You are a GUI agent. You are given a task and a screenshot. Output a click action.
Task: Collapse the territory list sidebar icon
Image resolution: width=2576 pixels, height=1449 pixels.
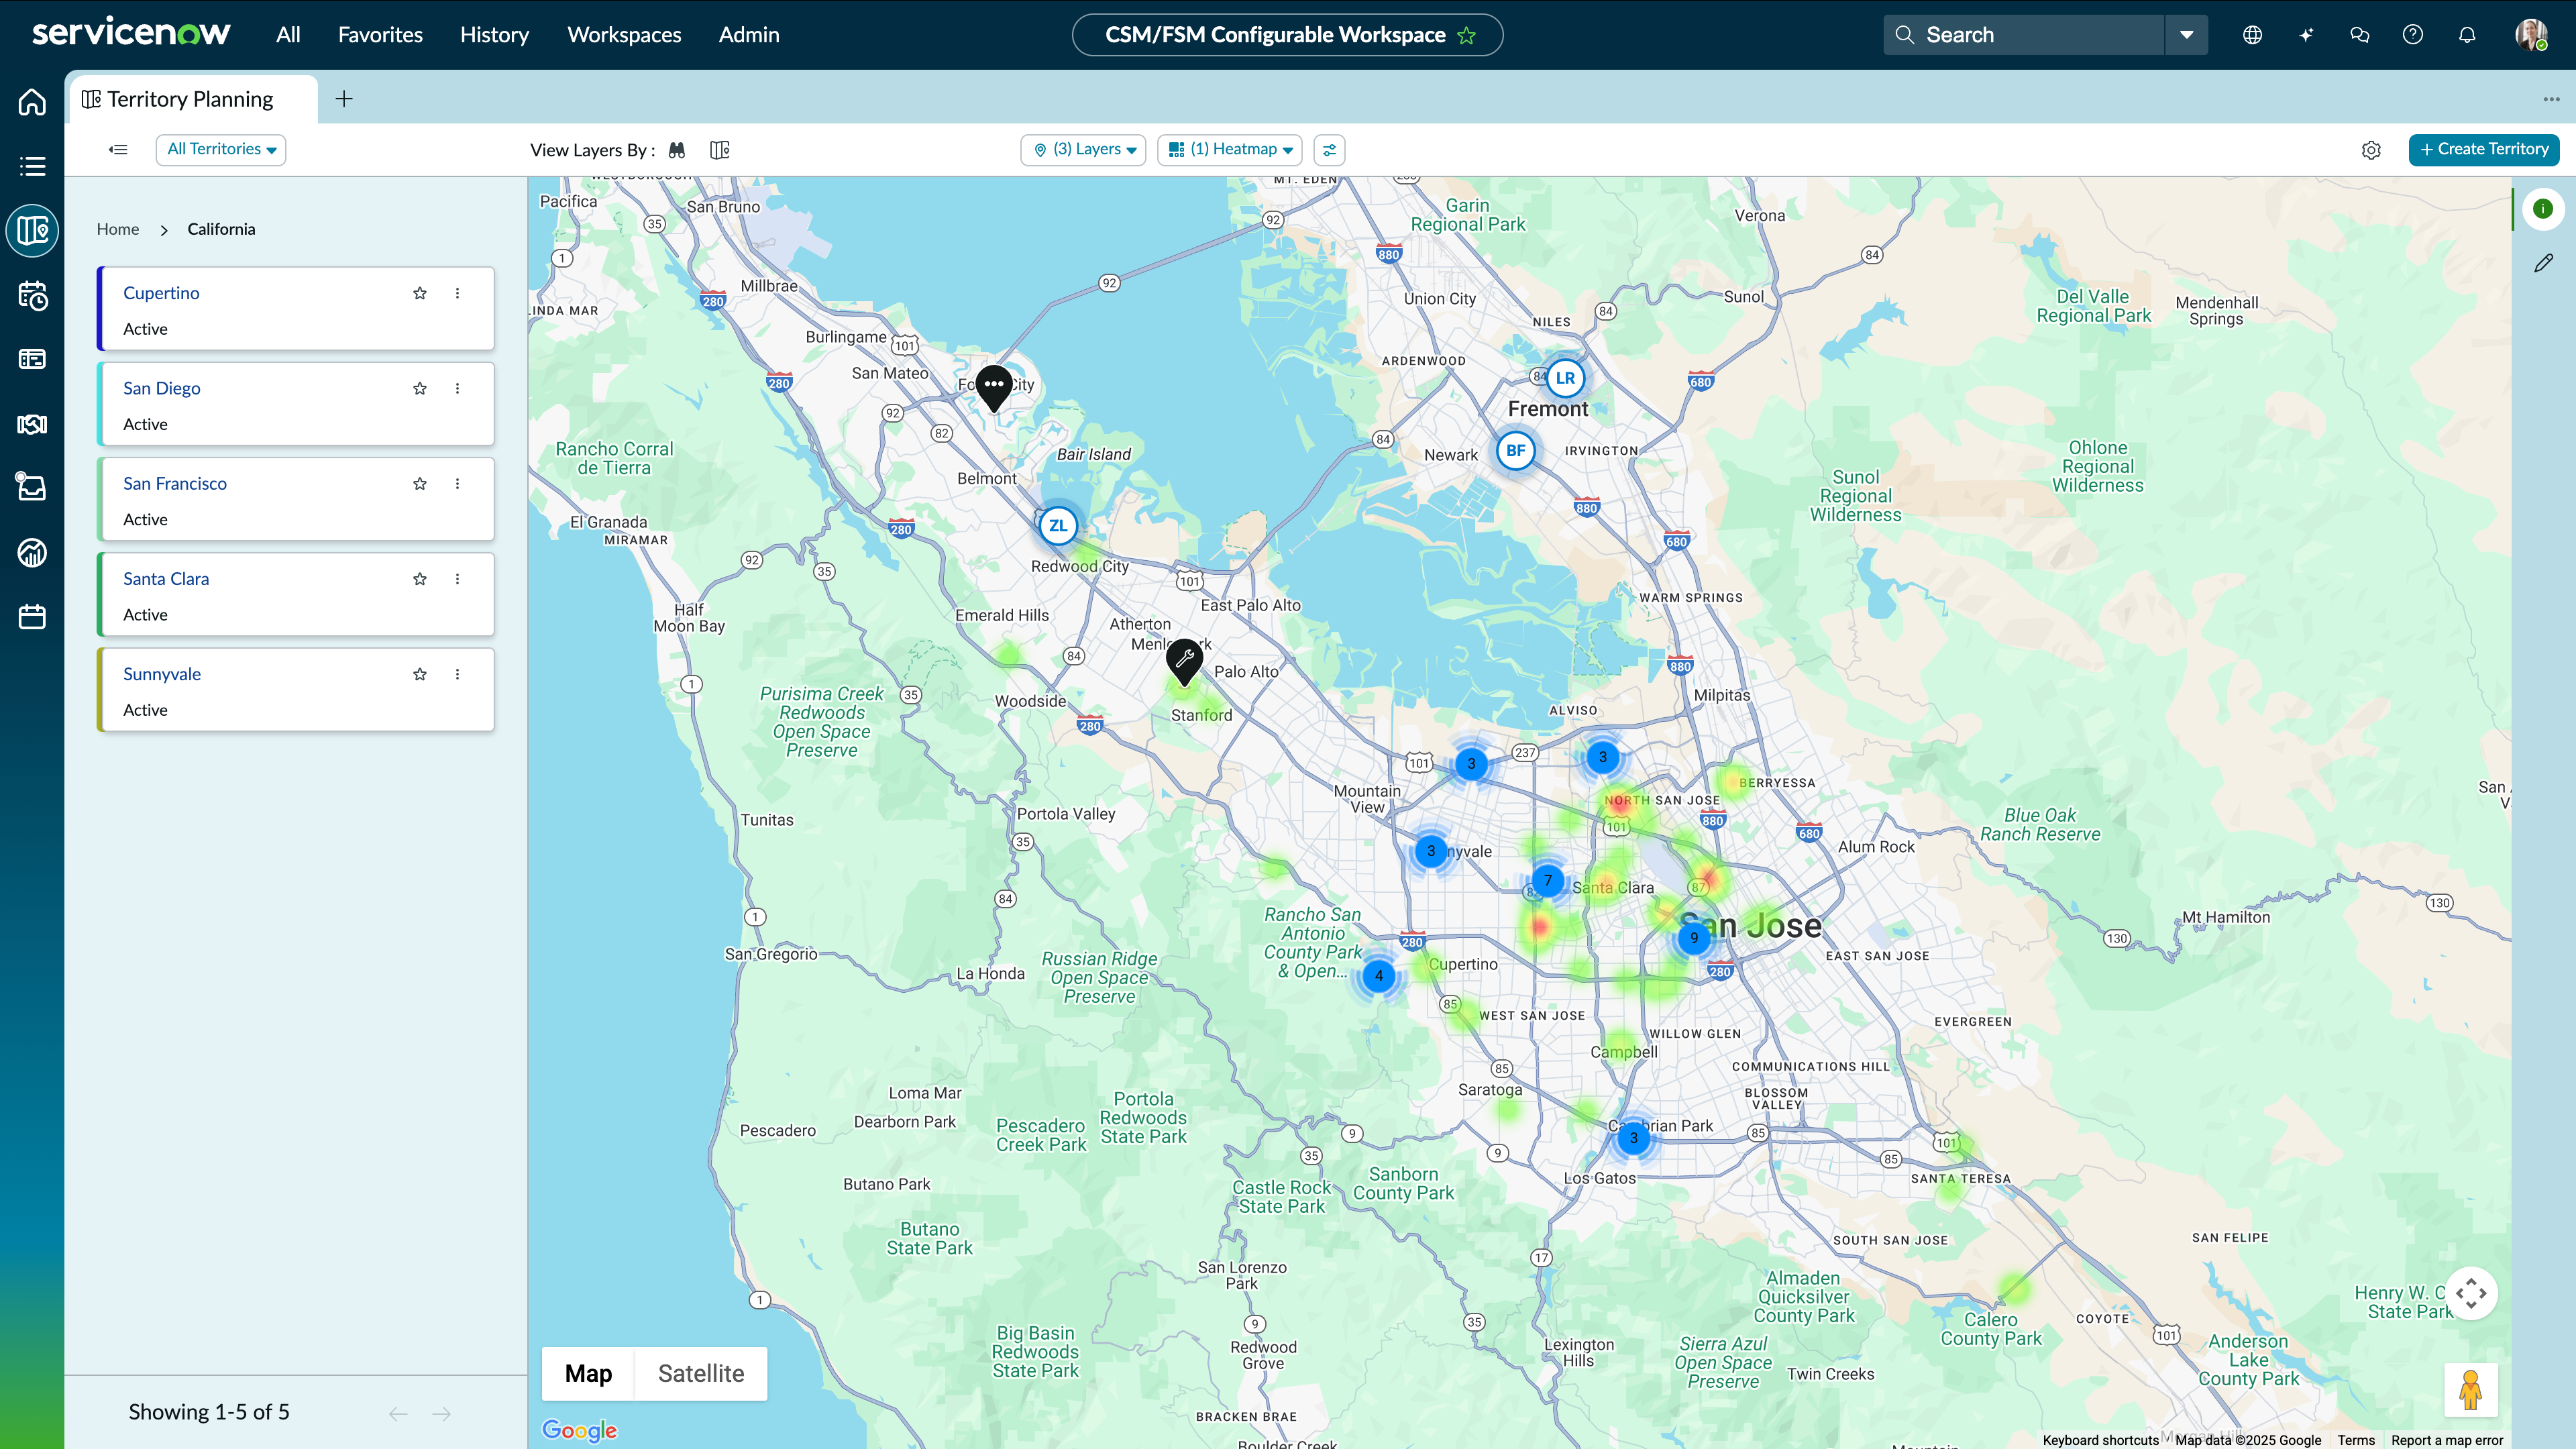[118, 150]
